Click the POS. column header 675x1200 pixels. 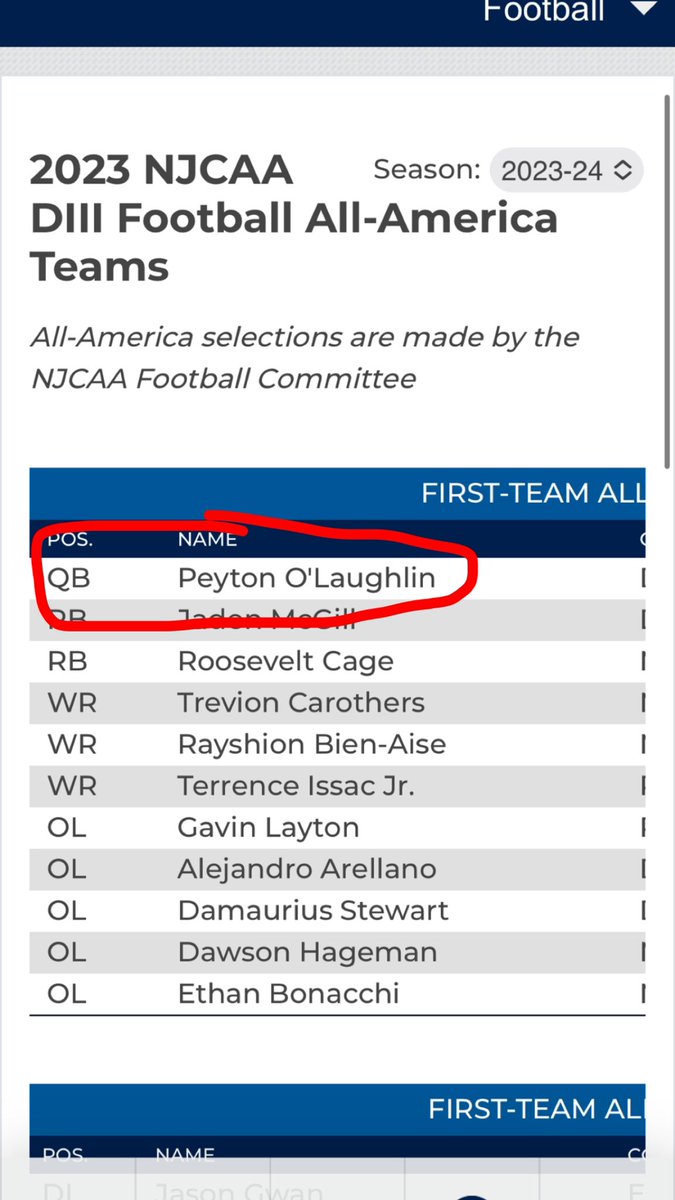[x=70, y=540]
